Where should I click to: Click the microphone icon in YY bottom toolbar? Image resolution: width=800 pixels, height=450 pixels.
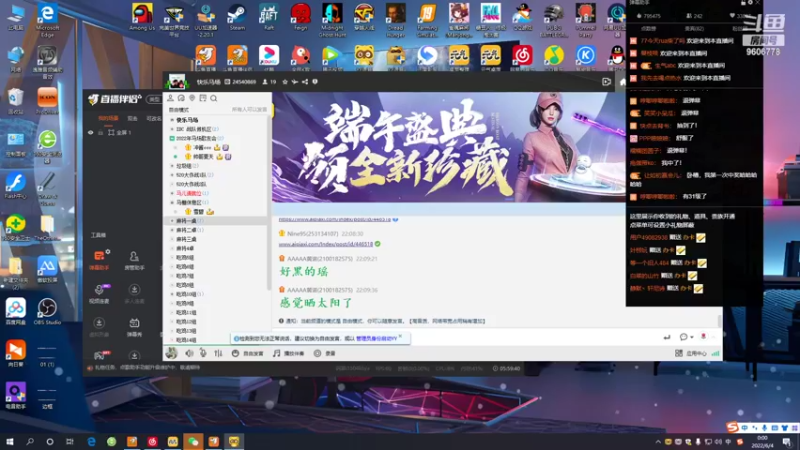pyautogui.click(x=203, y=353)
